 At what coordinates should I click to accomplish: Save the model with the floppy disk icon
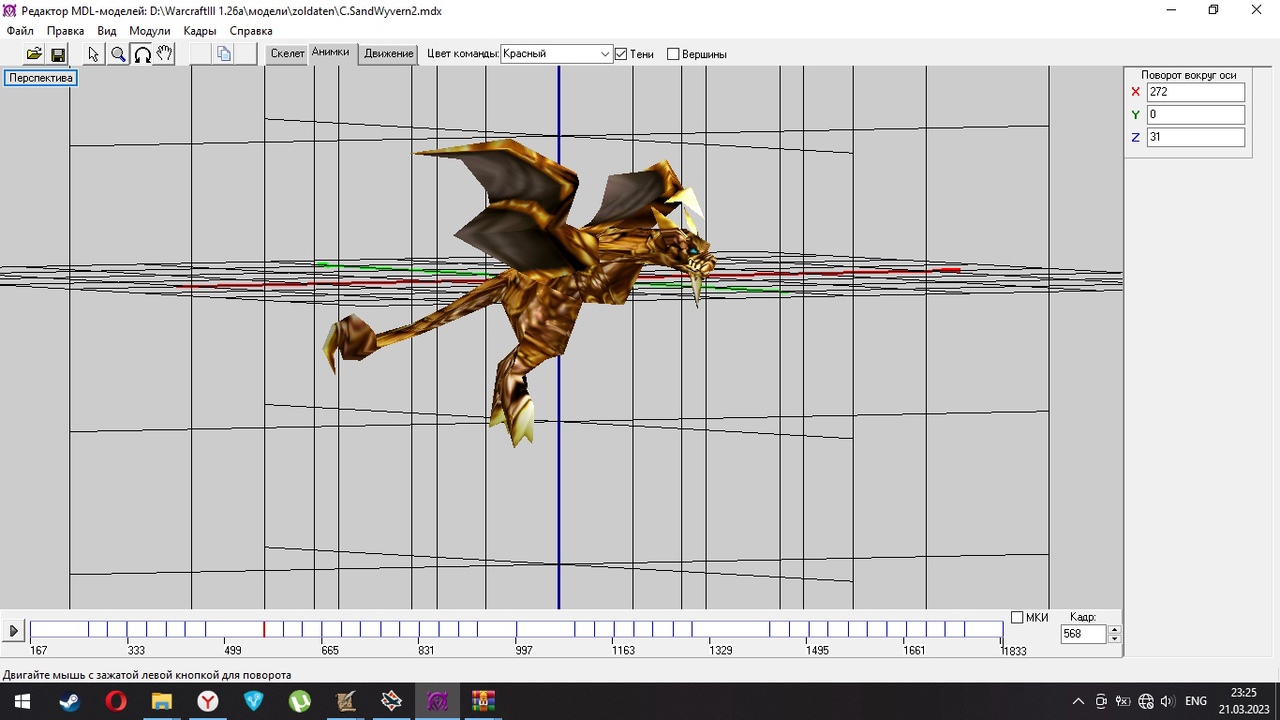tap(58, 54)
